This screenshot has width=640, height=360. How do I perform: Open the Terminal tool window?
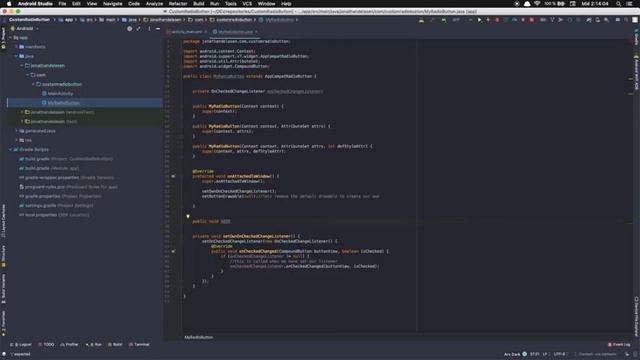click(x=139, y=344)
